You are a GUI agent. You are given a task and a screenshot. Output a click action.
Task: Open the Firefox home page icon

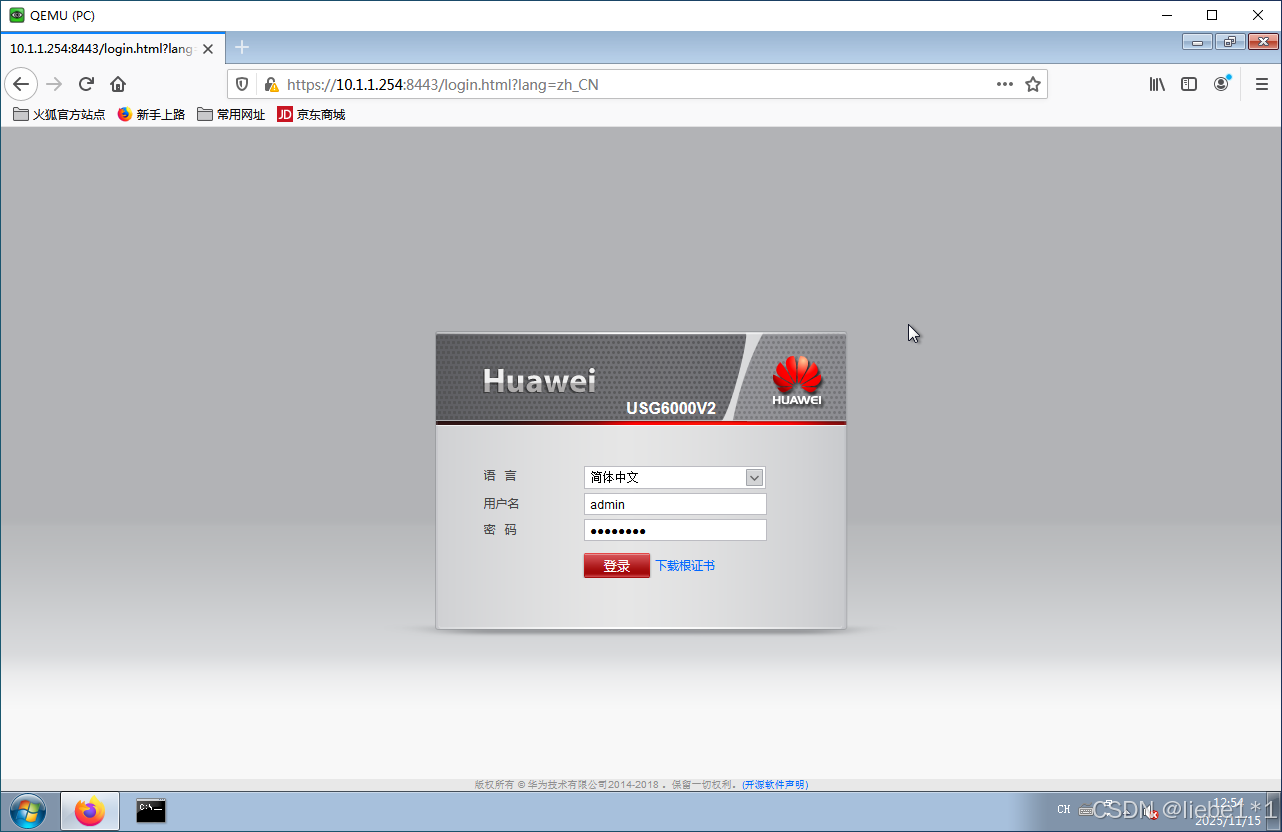click(x=118, y=84)
